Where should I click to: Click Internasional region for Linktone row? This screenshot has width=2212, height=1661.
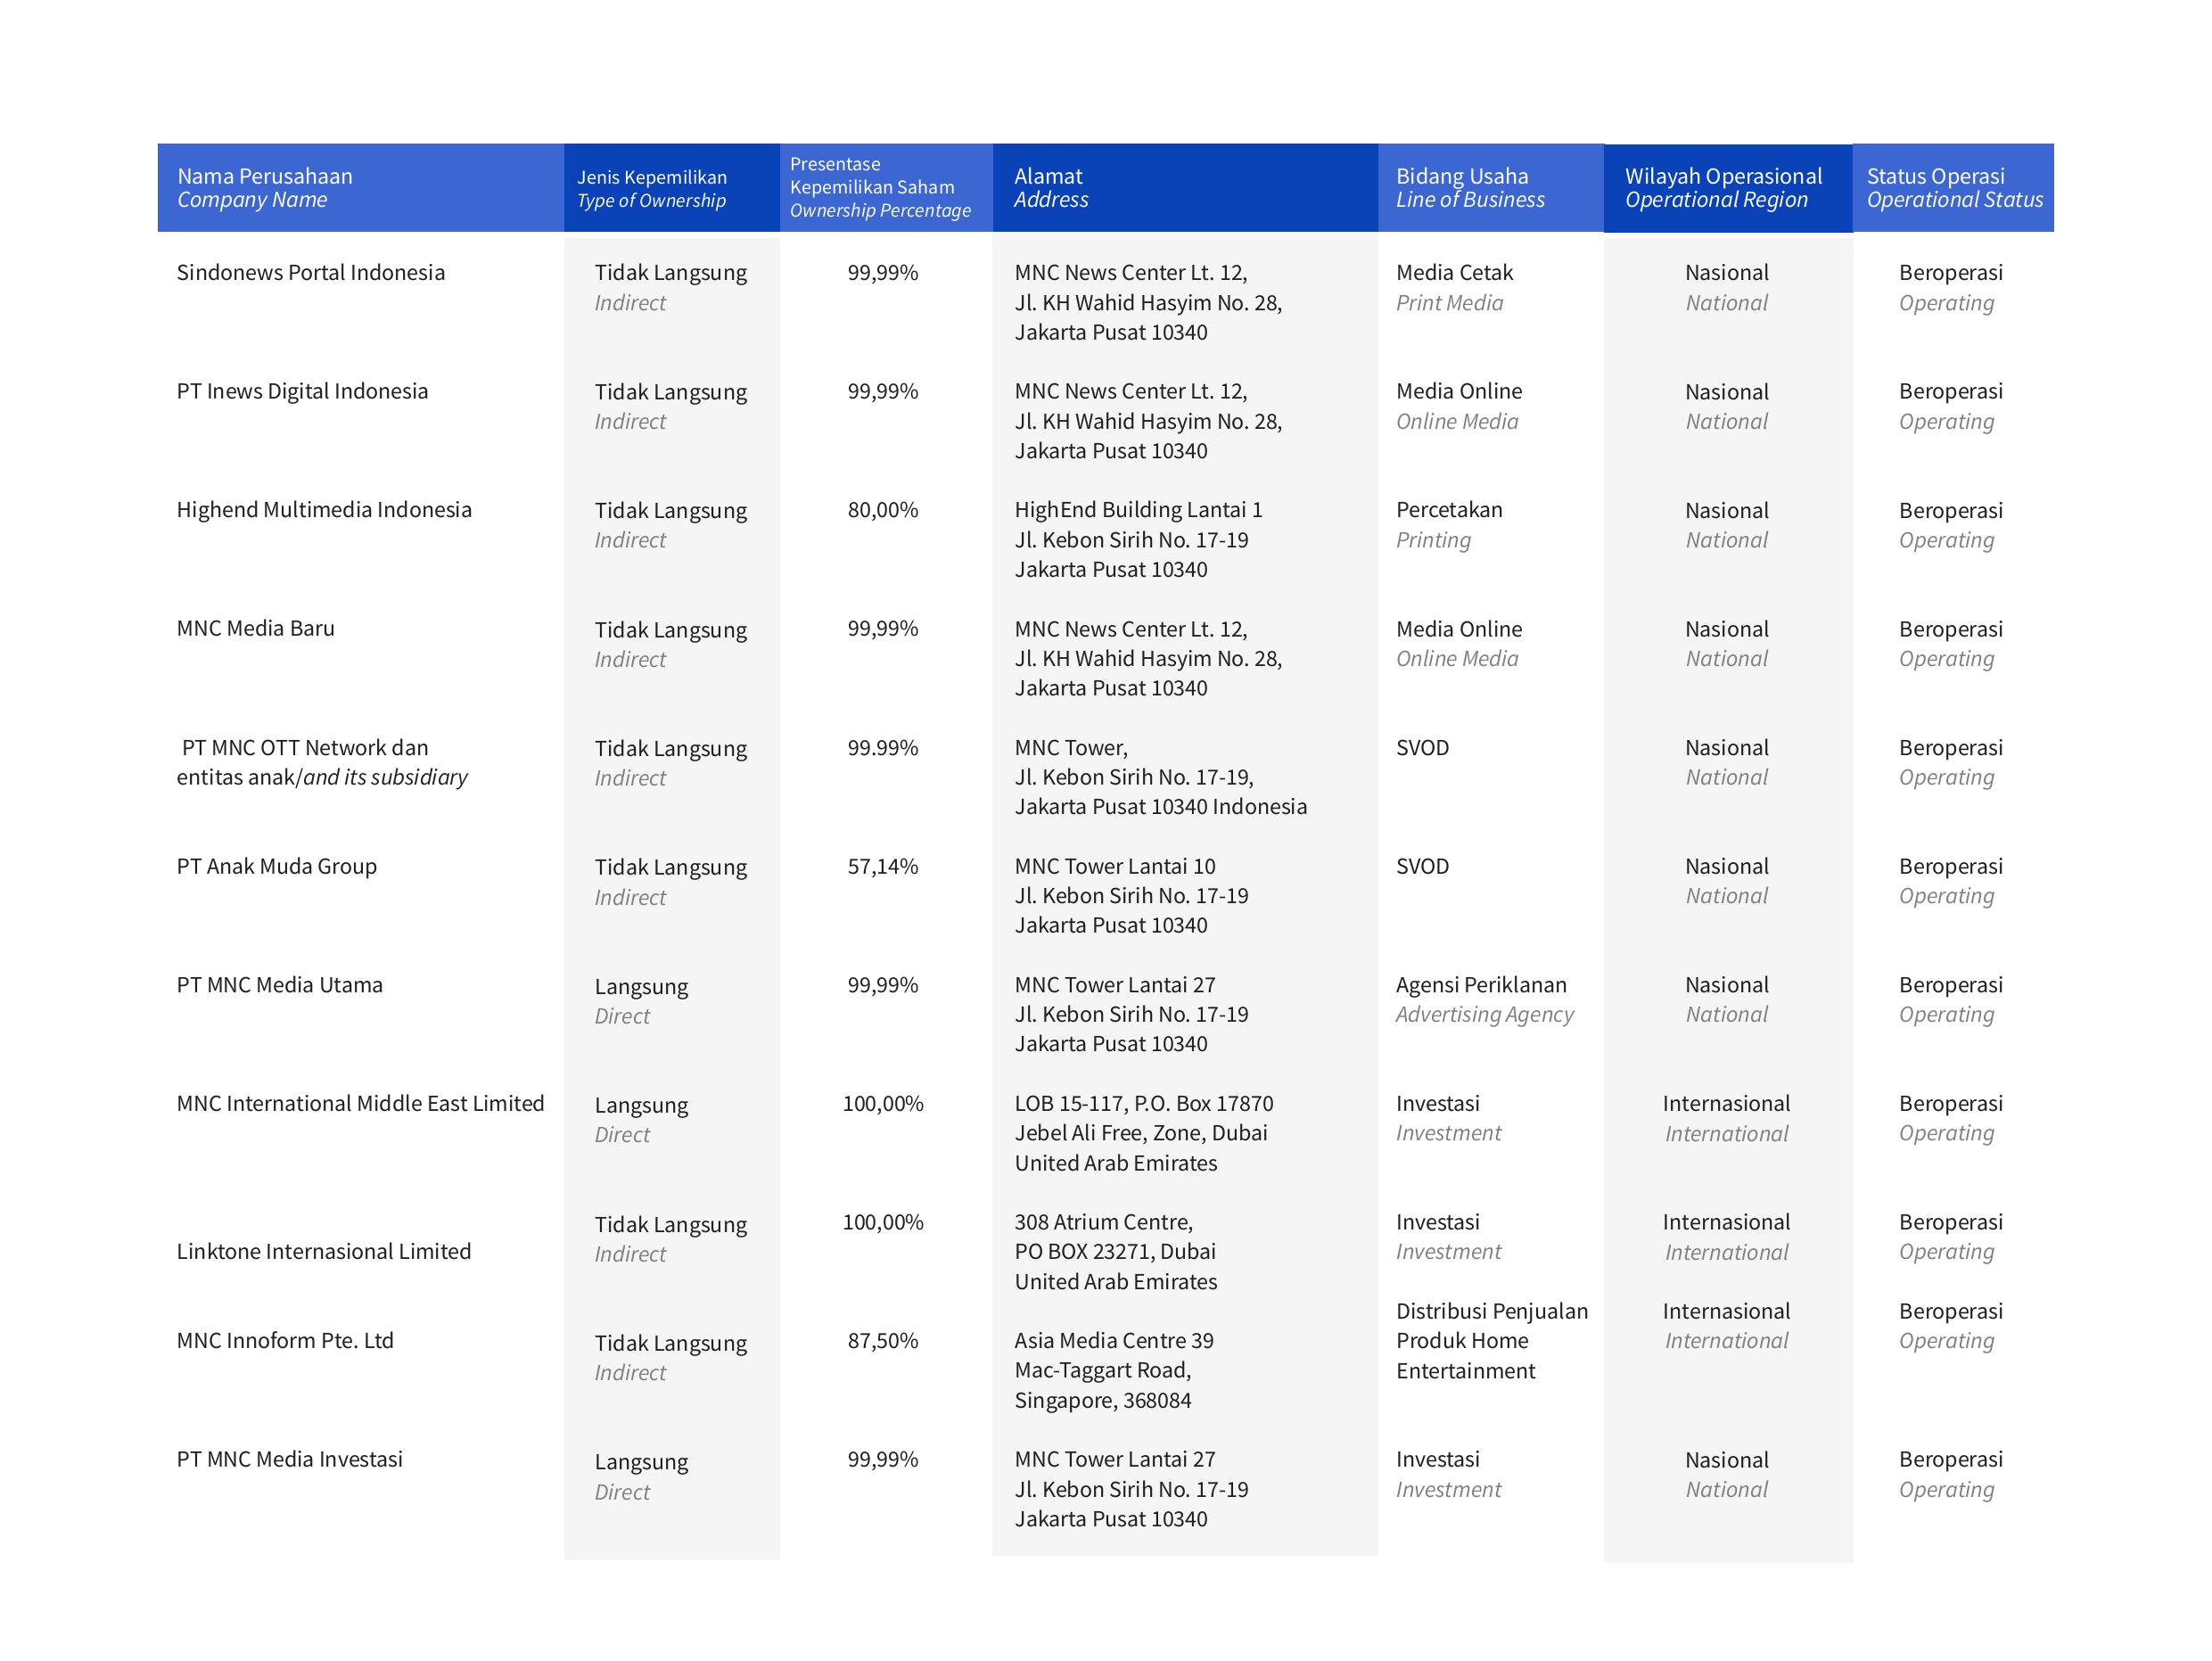(1727, 1223)
